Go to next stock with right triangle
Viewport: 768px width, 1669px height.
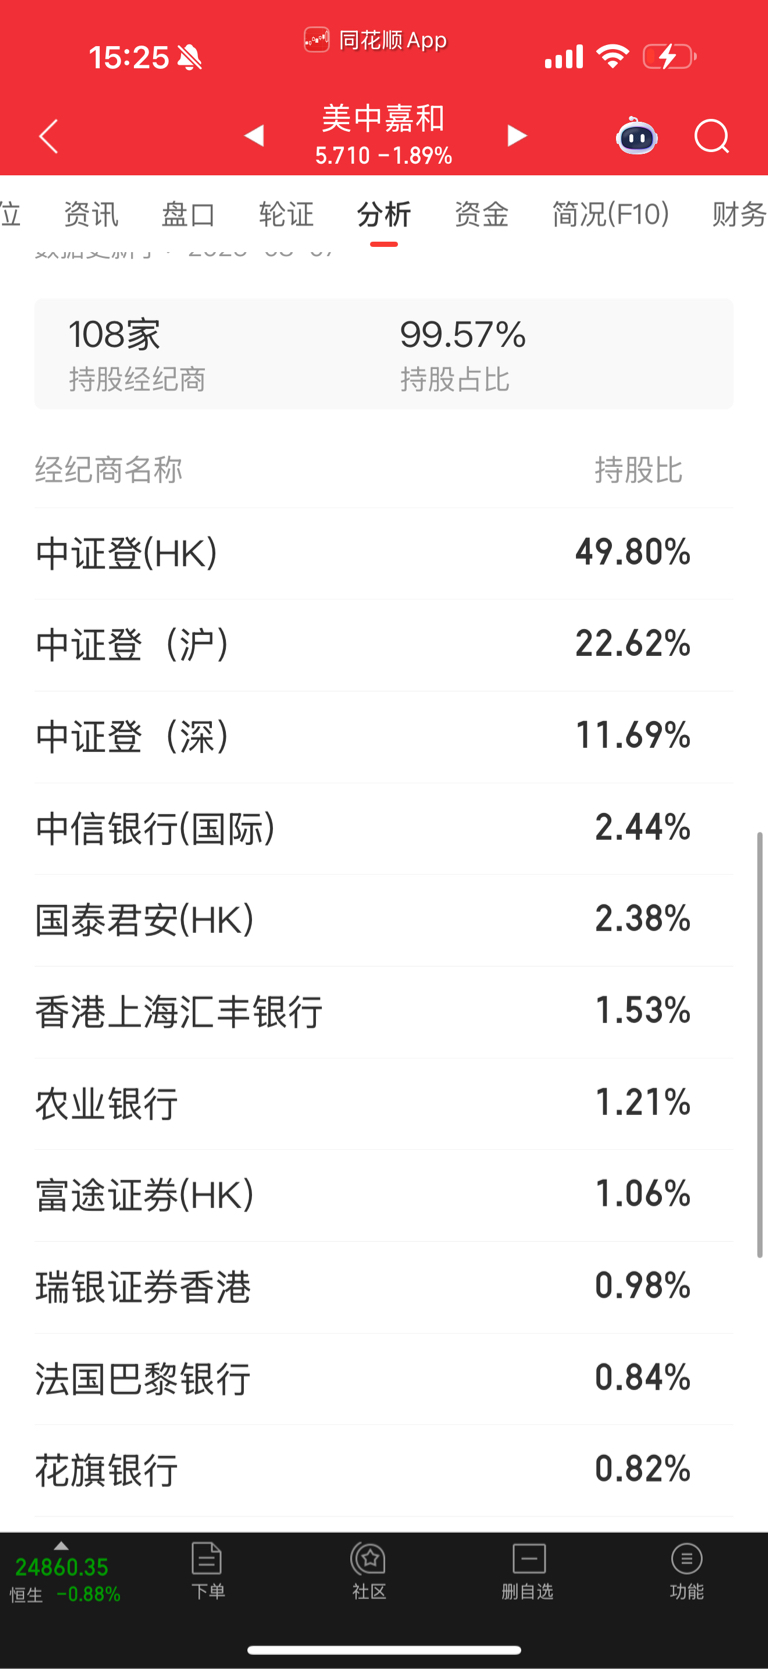coord(516,136)
